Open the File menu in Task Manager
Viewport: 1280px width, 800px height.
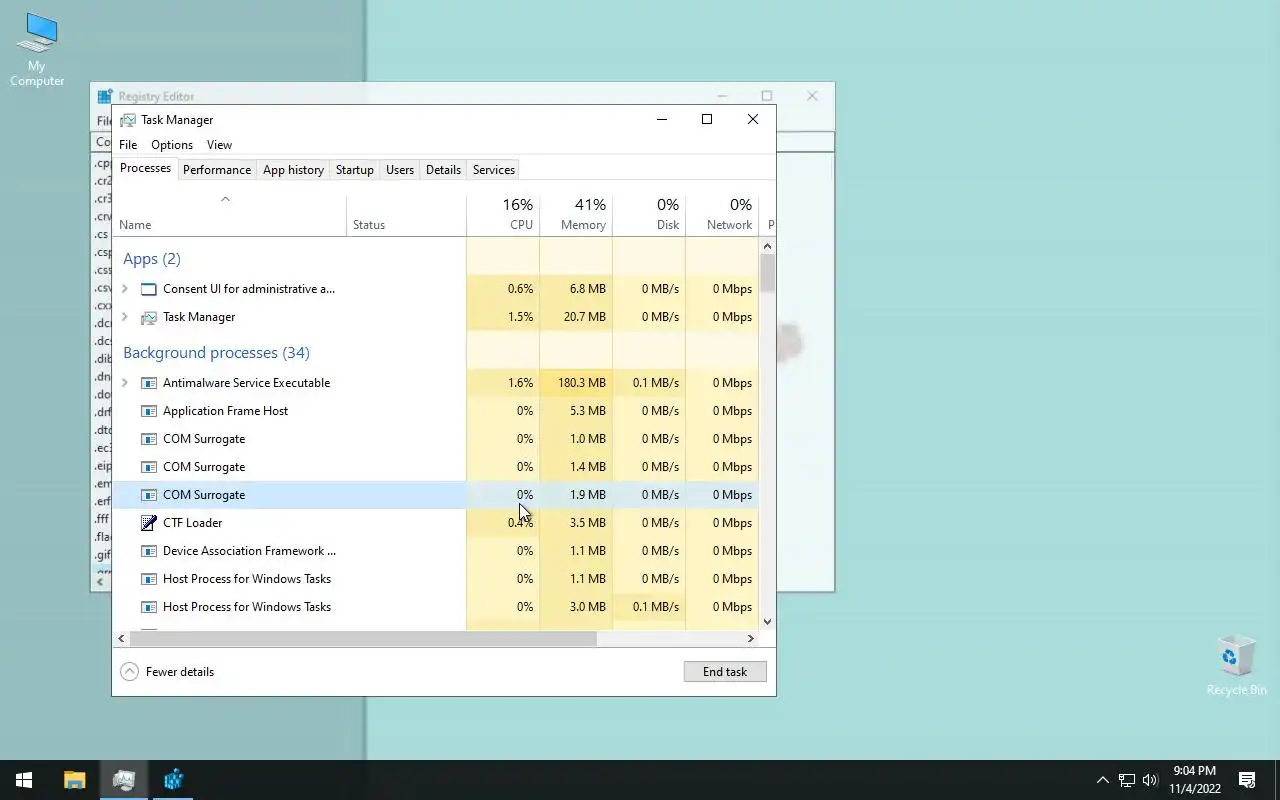(128, 145)
